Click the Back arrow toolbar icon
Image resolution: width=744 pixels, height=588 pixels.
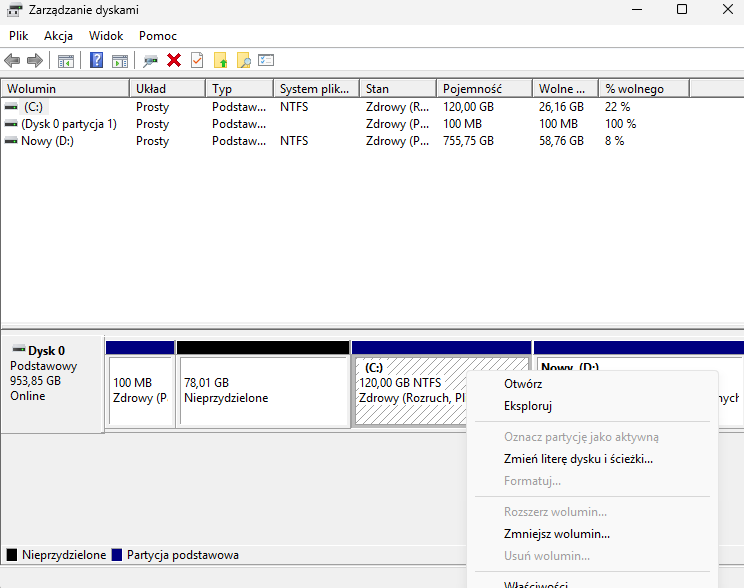click(12, 61)
